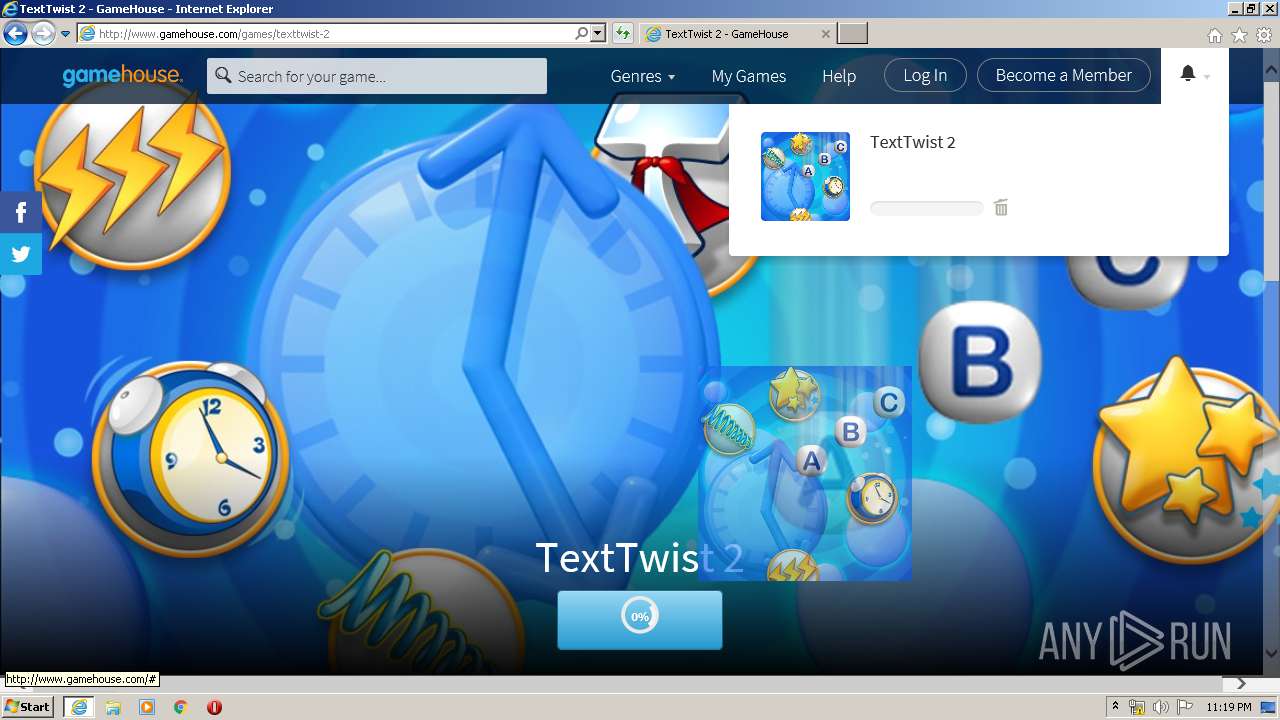Click the volume speaker tray icon

(x=1160, y=707)
